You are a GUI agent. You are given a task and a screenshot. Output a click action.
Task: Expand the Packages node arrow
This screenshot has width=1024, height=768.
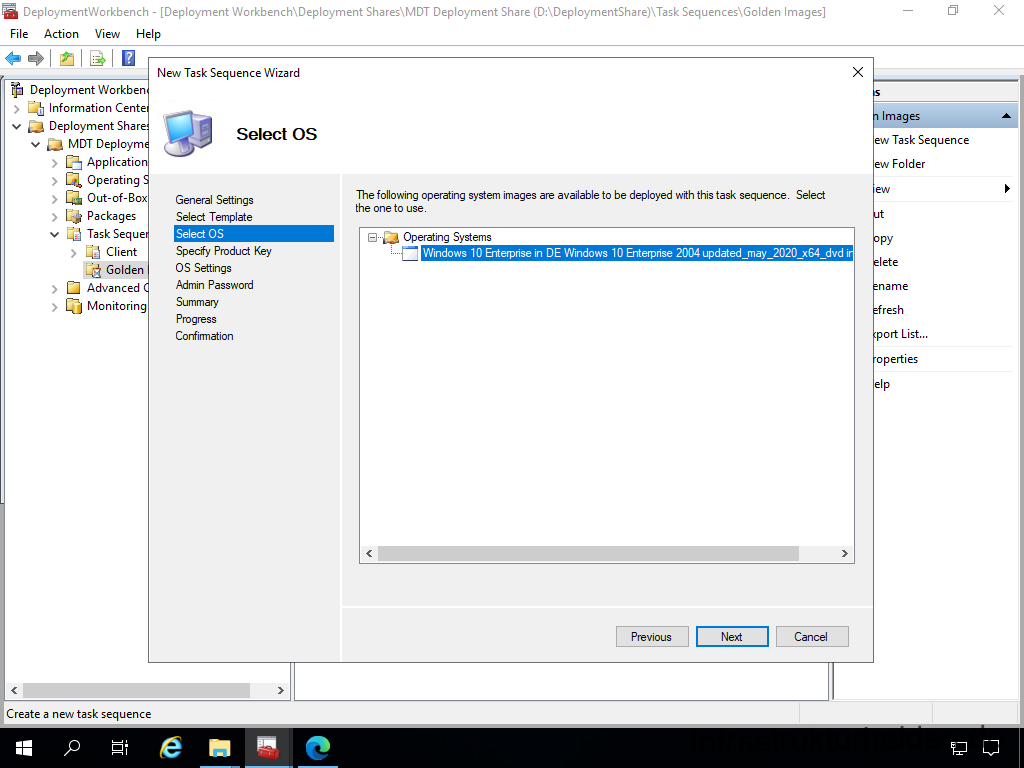pyautogui.click(x=55, y=216)
